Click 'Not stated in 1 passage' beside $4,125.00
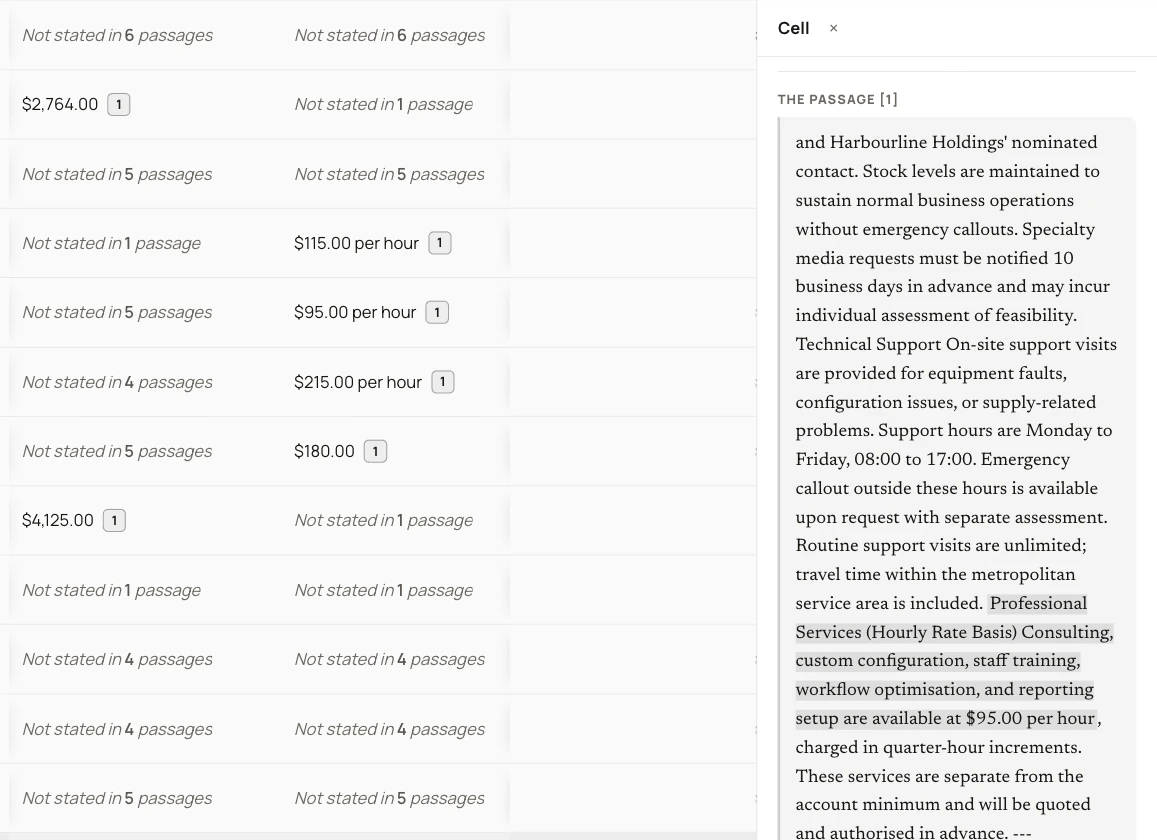Viewport: 1157px width, 840px height. point(384,520)
